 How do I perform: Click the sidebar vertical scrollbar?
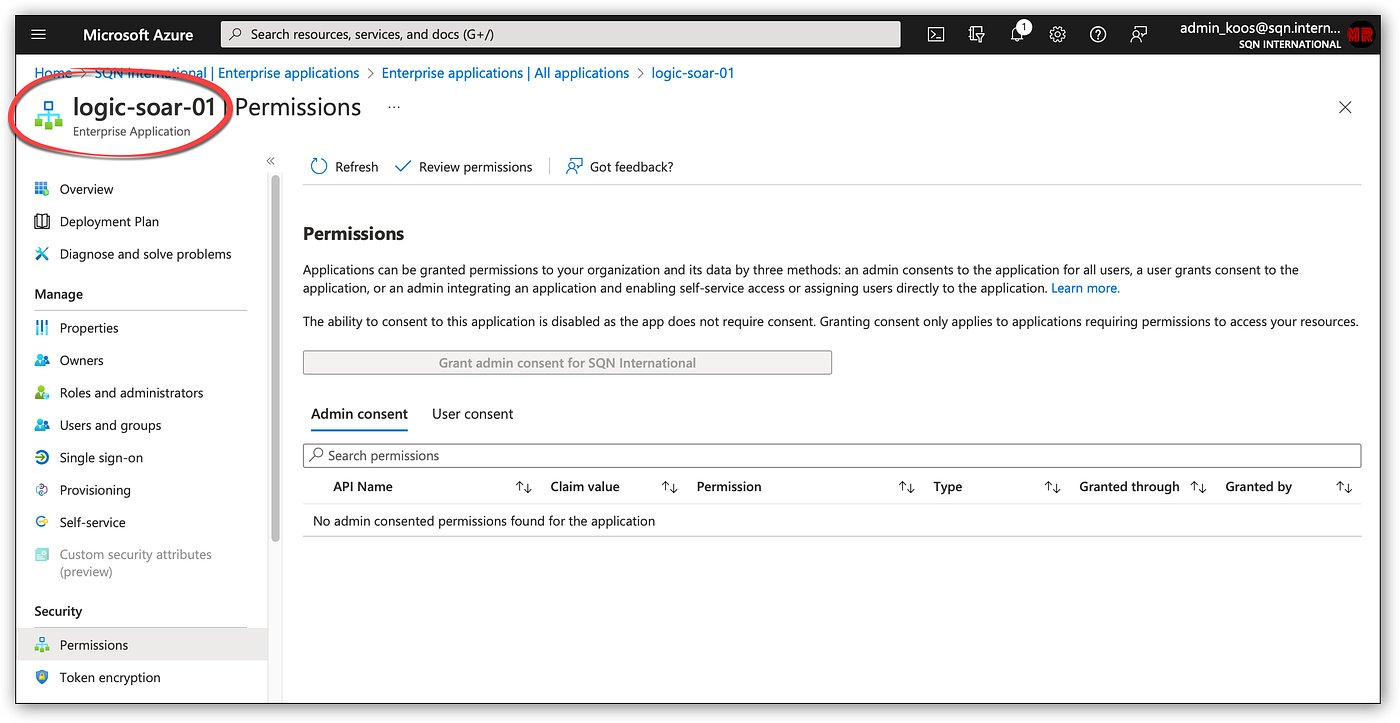pyautogui.click(x=276, y=358)
